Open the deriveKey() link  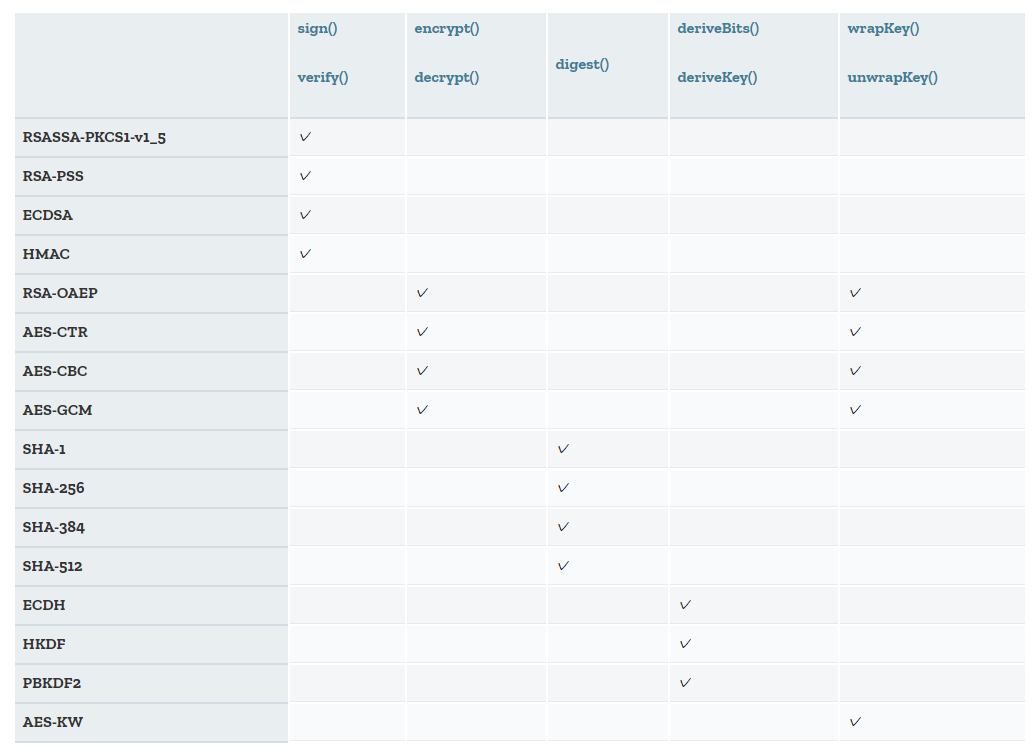pos(717,77)
